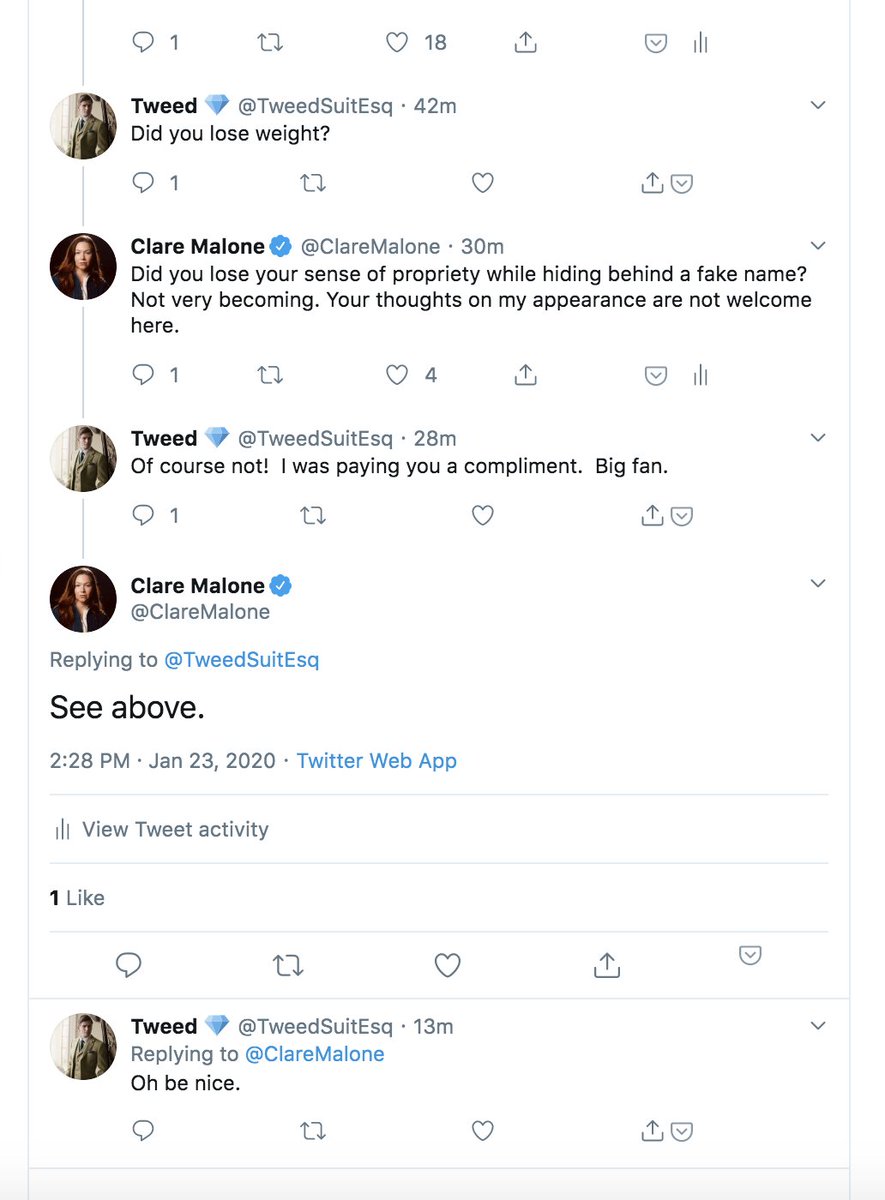Retweet the main 'See above.' tweet
The image size is (885, 1200).
[x=288, y=965]
